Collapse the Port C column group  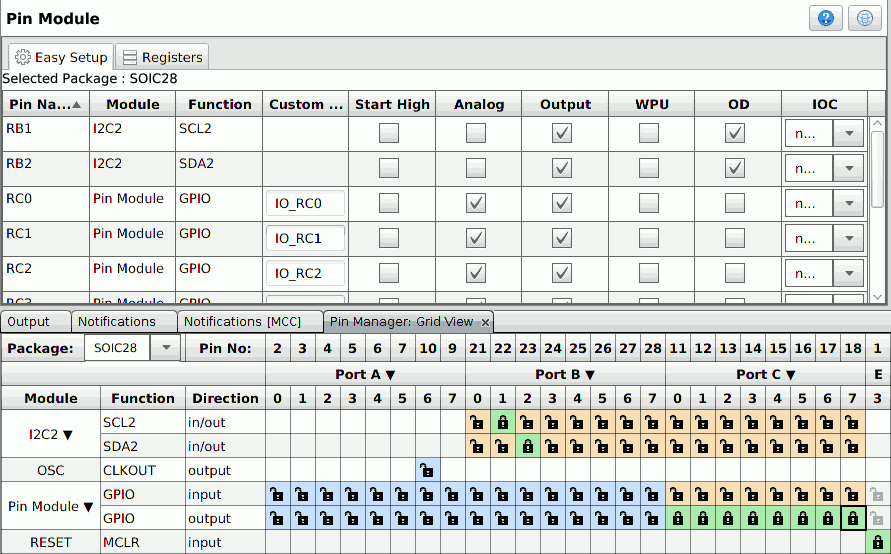[790, 375]
